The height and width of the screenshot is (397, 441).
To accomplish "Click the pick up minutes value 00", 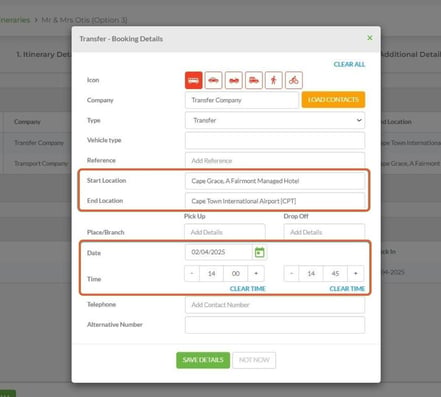I will coord(236,274).
